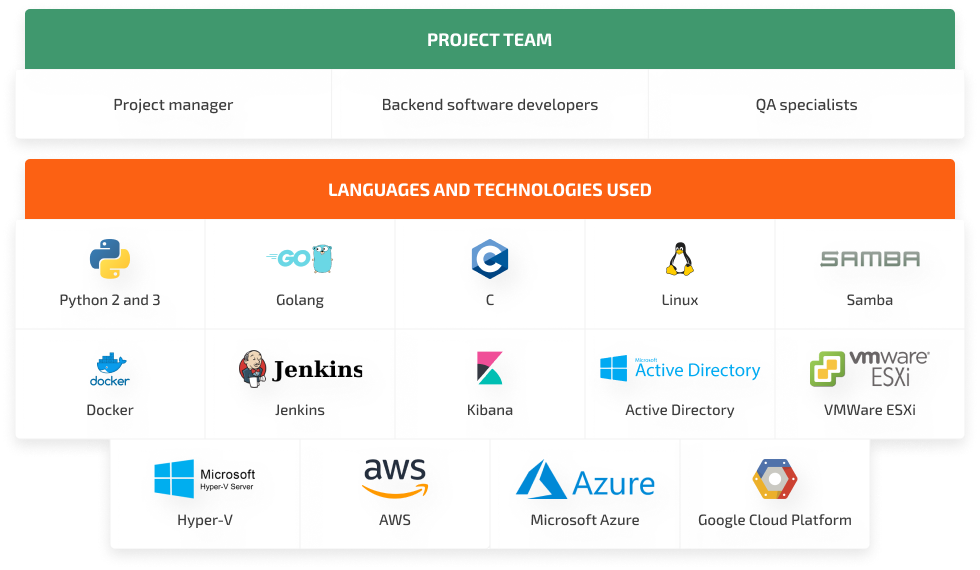Viewport: 980px width, 570px height.
Task: Click the Golang gopher logo
Action: click(300, 258)
